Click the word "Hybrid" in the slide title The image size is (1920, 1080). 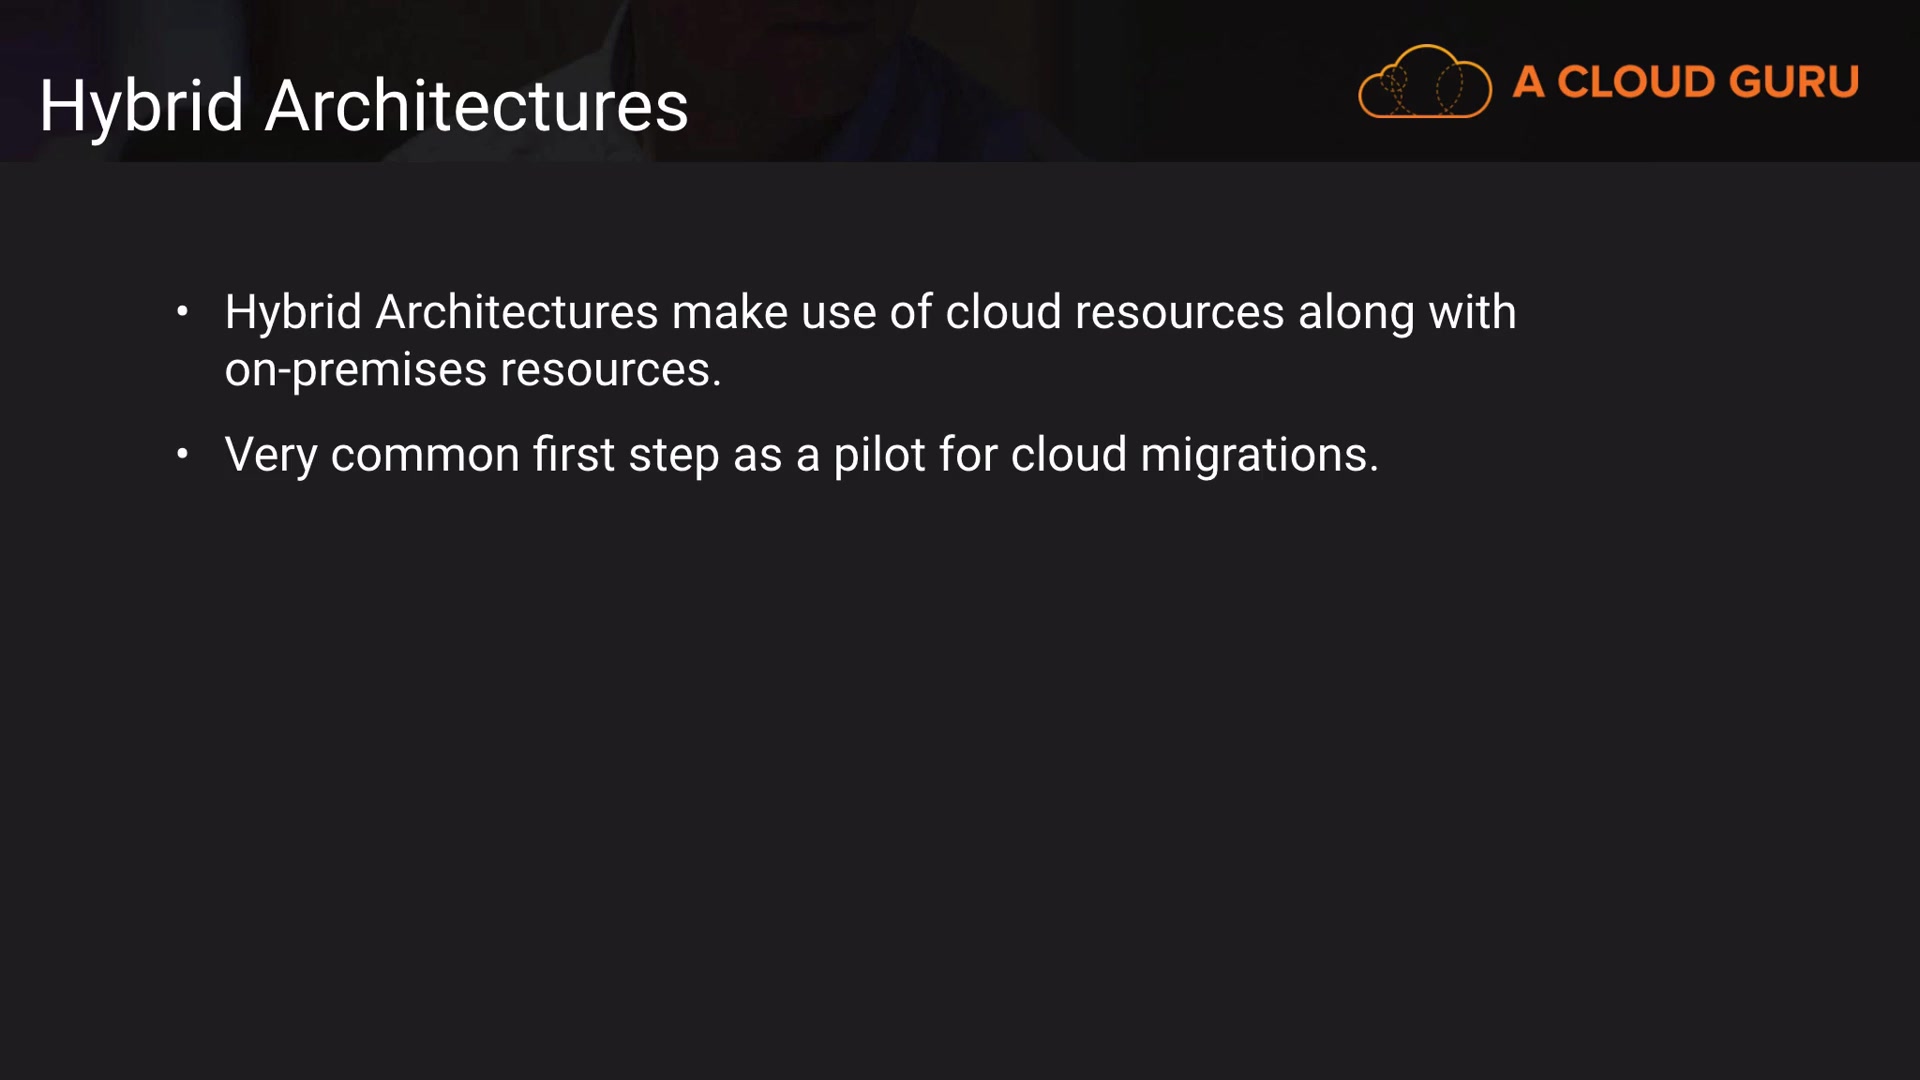pos(141,105)
